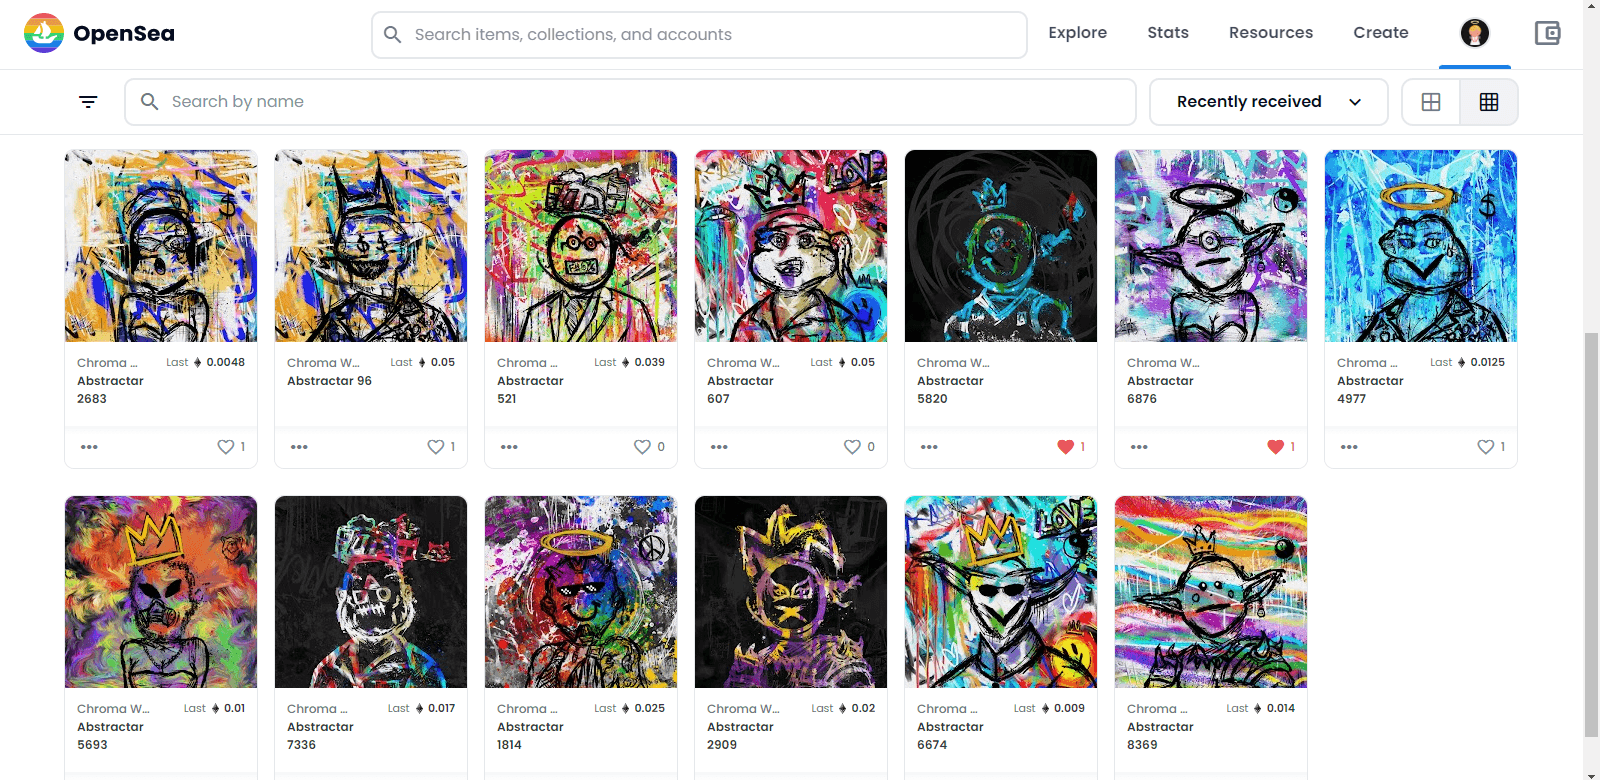Open Abstractar 96 item title link
1600x780 pixels.
pyautogui.click(x=329, y=381)
